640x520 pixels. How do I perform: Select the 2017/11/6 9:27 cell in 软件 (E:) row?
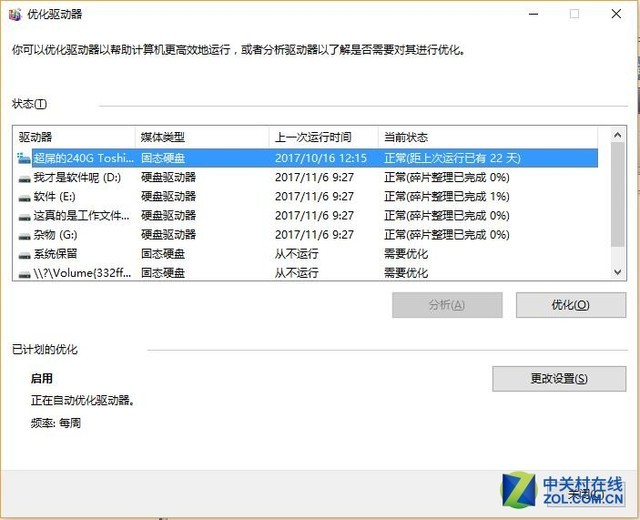click(314, 196)
